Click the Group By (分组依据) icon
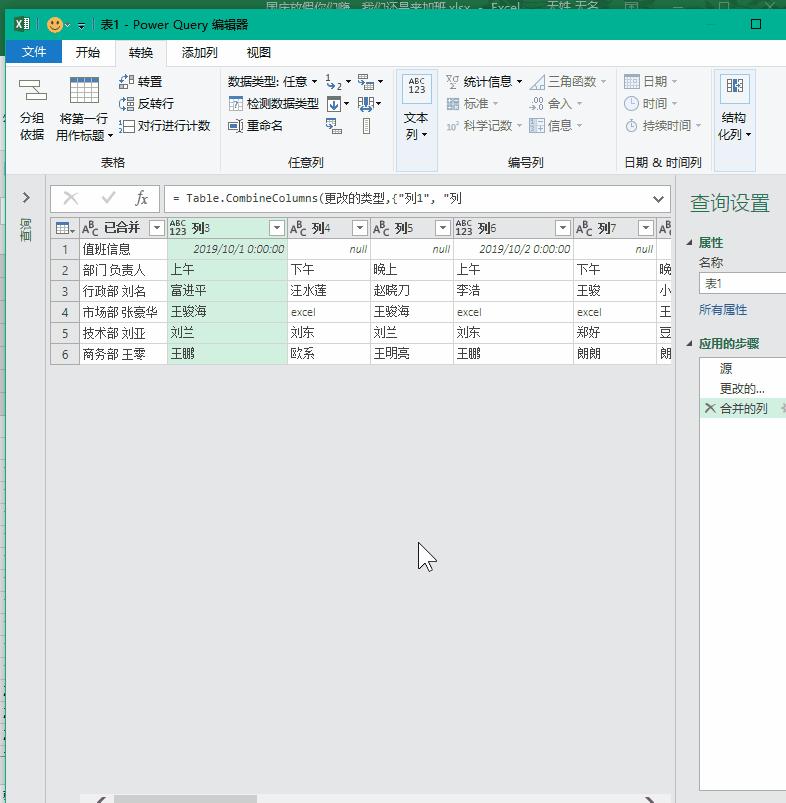The width and height of the screenshot is (786, 803). (32, 90)
